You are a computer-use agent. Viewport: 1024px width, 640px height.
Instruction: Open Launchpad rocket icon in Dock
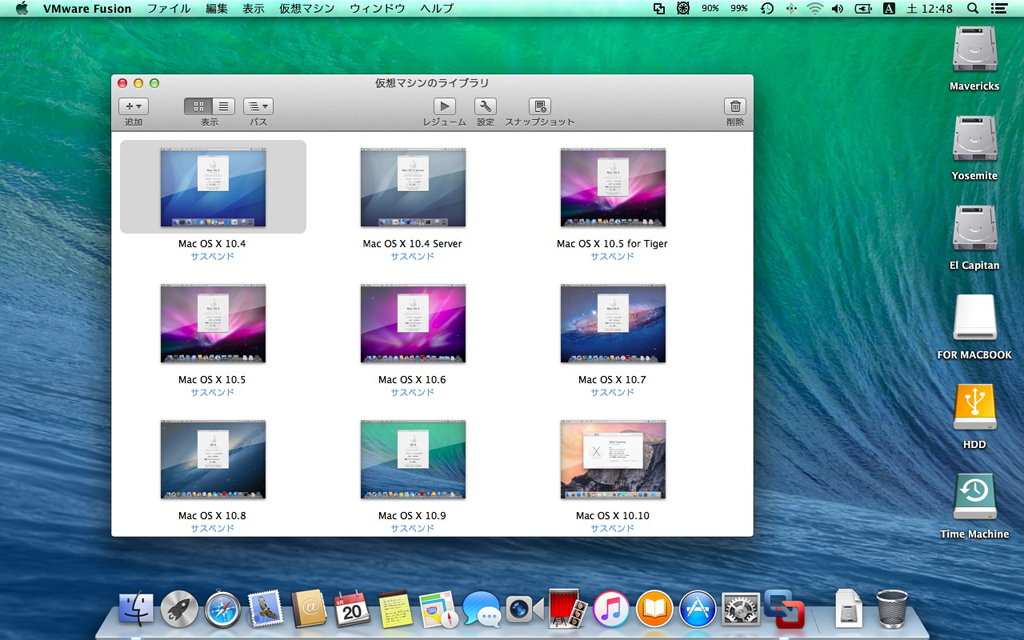tap(180, 609)
